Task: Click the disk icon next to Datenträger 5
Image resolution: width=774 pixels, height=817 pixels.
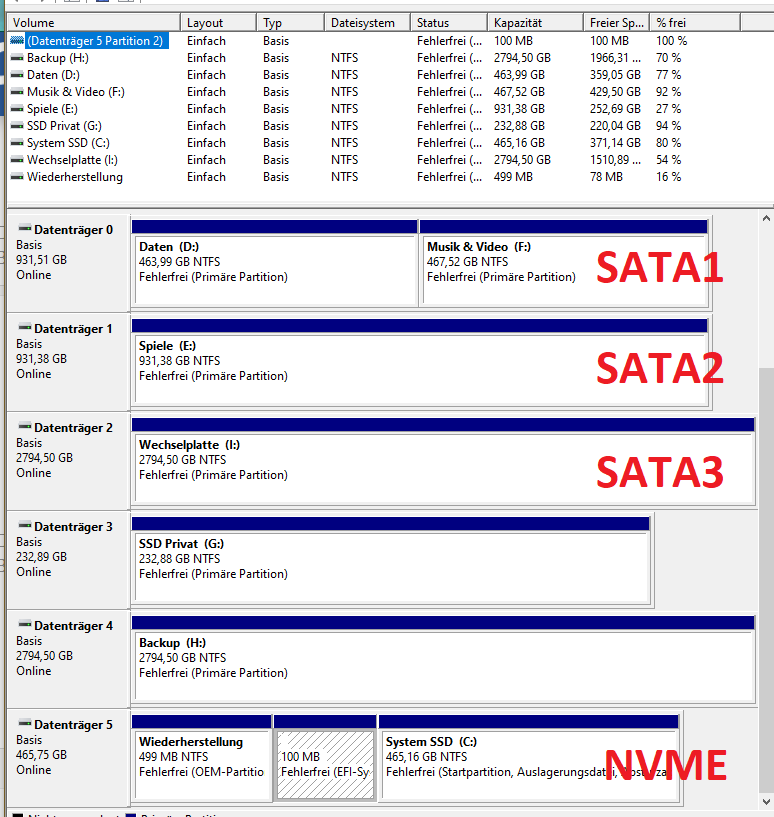Action: click(x=24, y=723)
